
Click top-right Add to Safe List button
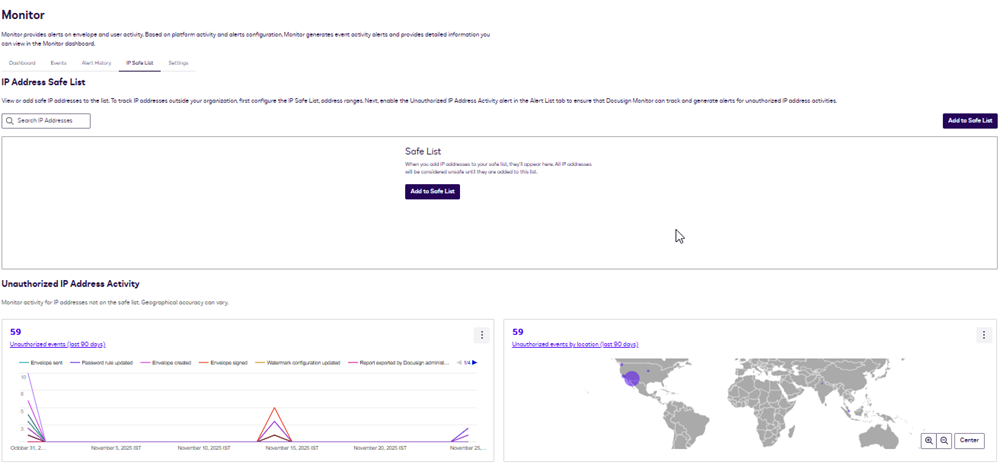[x=969, y=121]
